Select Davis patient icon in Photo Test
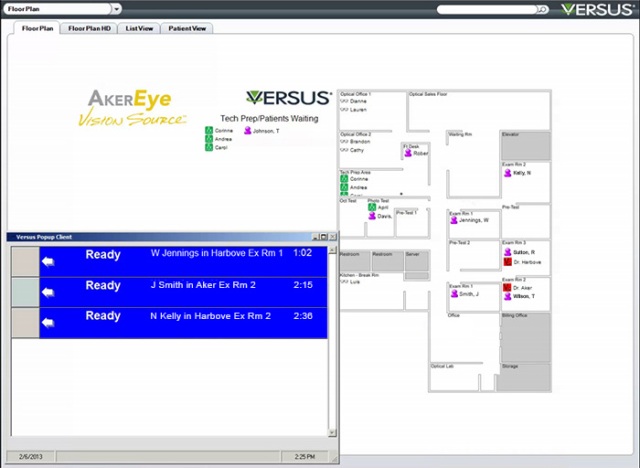 coord(372,216)
